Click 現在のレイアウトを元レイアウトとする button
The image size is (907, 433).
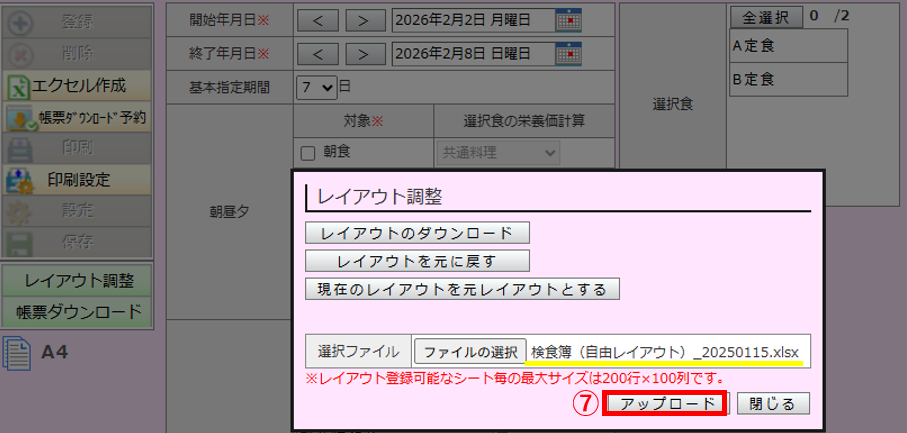462,288
